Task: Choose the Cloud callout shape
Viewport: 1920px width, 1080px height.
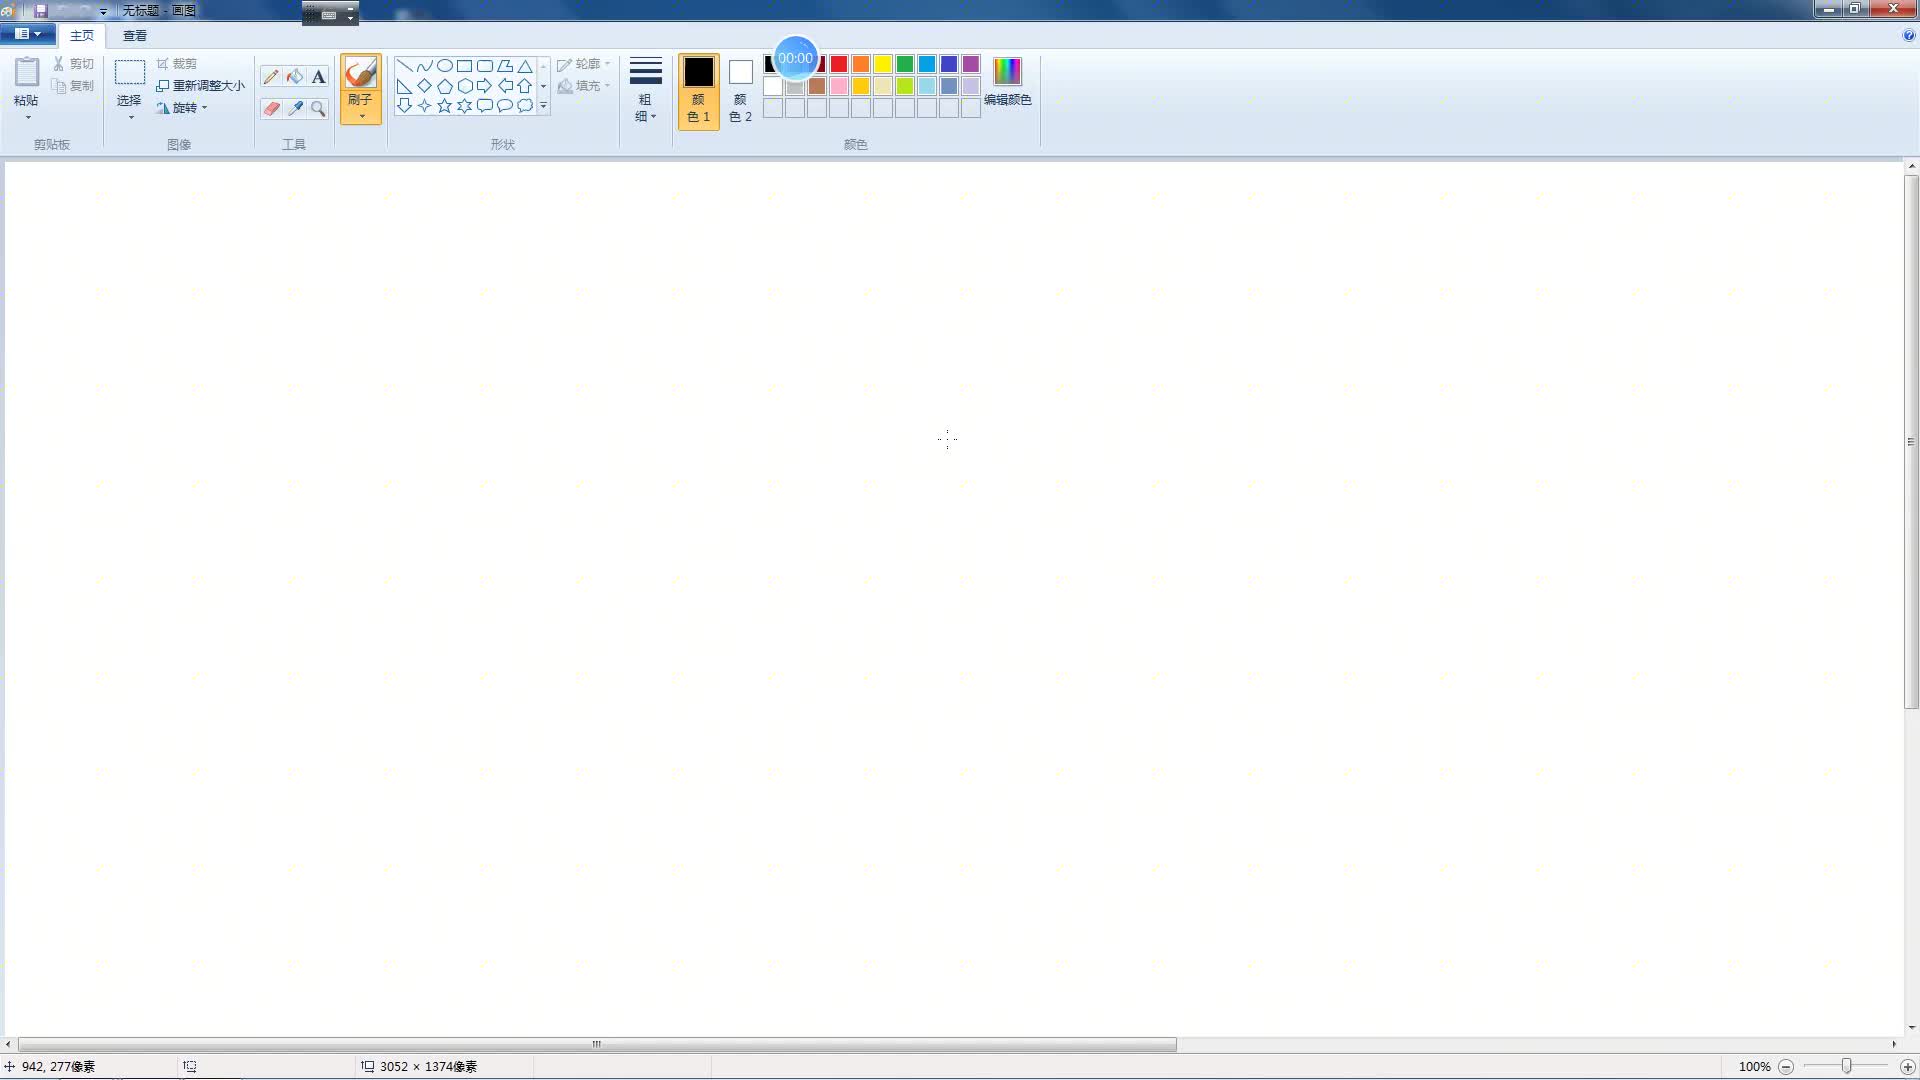Action: pyautogui.click(x=525, y=106)
